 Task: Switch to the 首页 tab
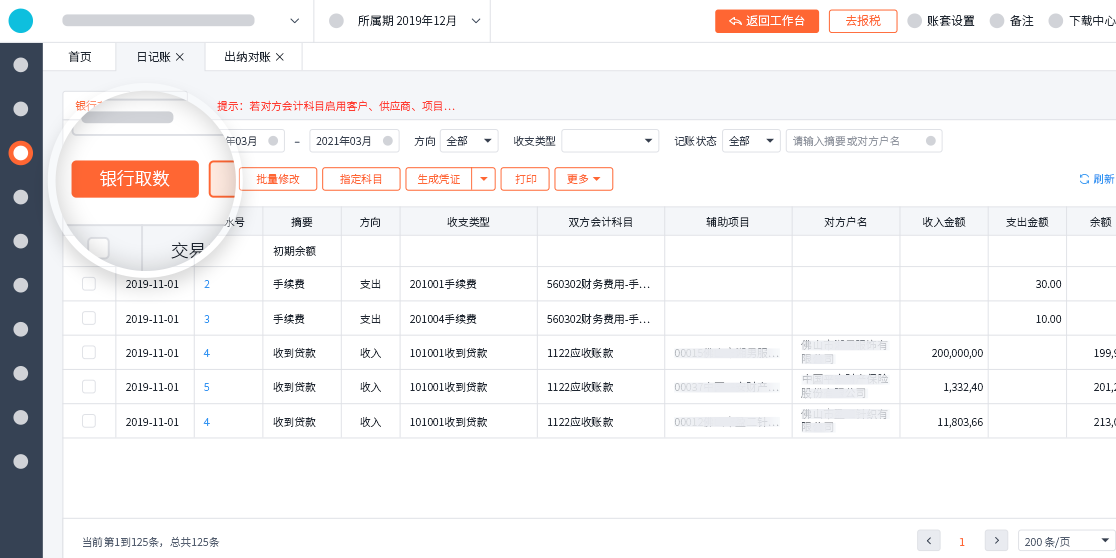pos(80,57)
